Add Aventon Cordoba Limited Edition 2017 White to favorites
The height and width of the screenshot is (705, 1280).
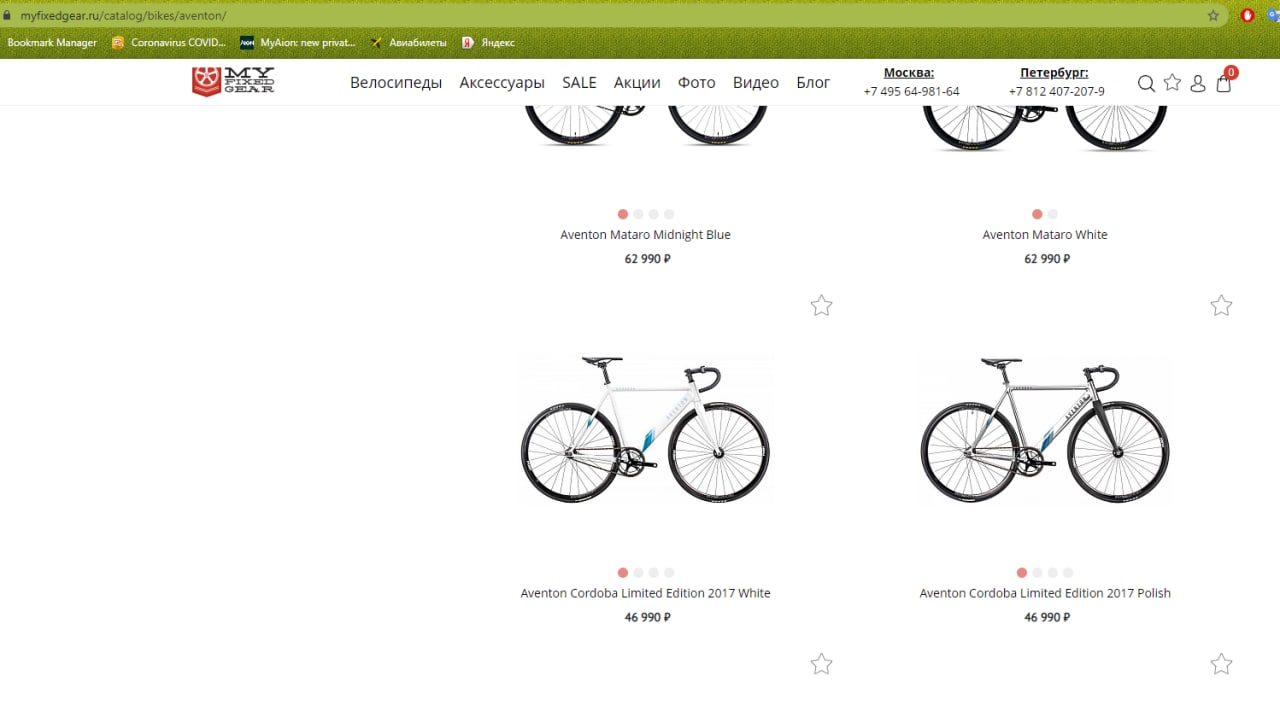point(821,305)
